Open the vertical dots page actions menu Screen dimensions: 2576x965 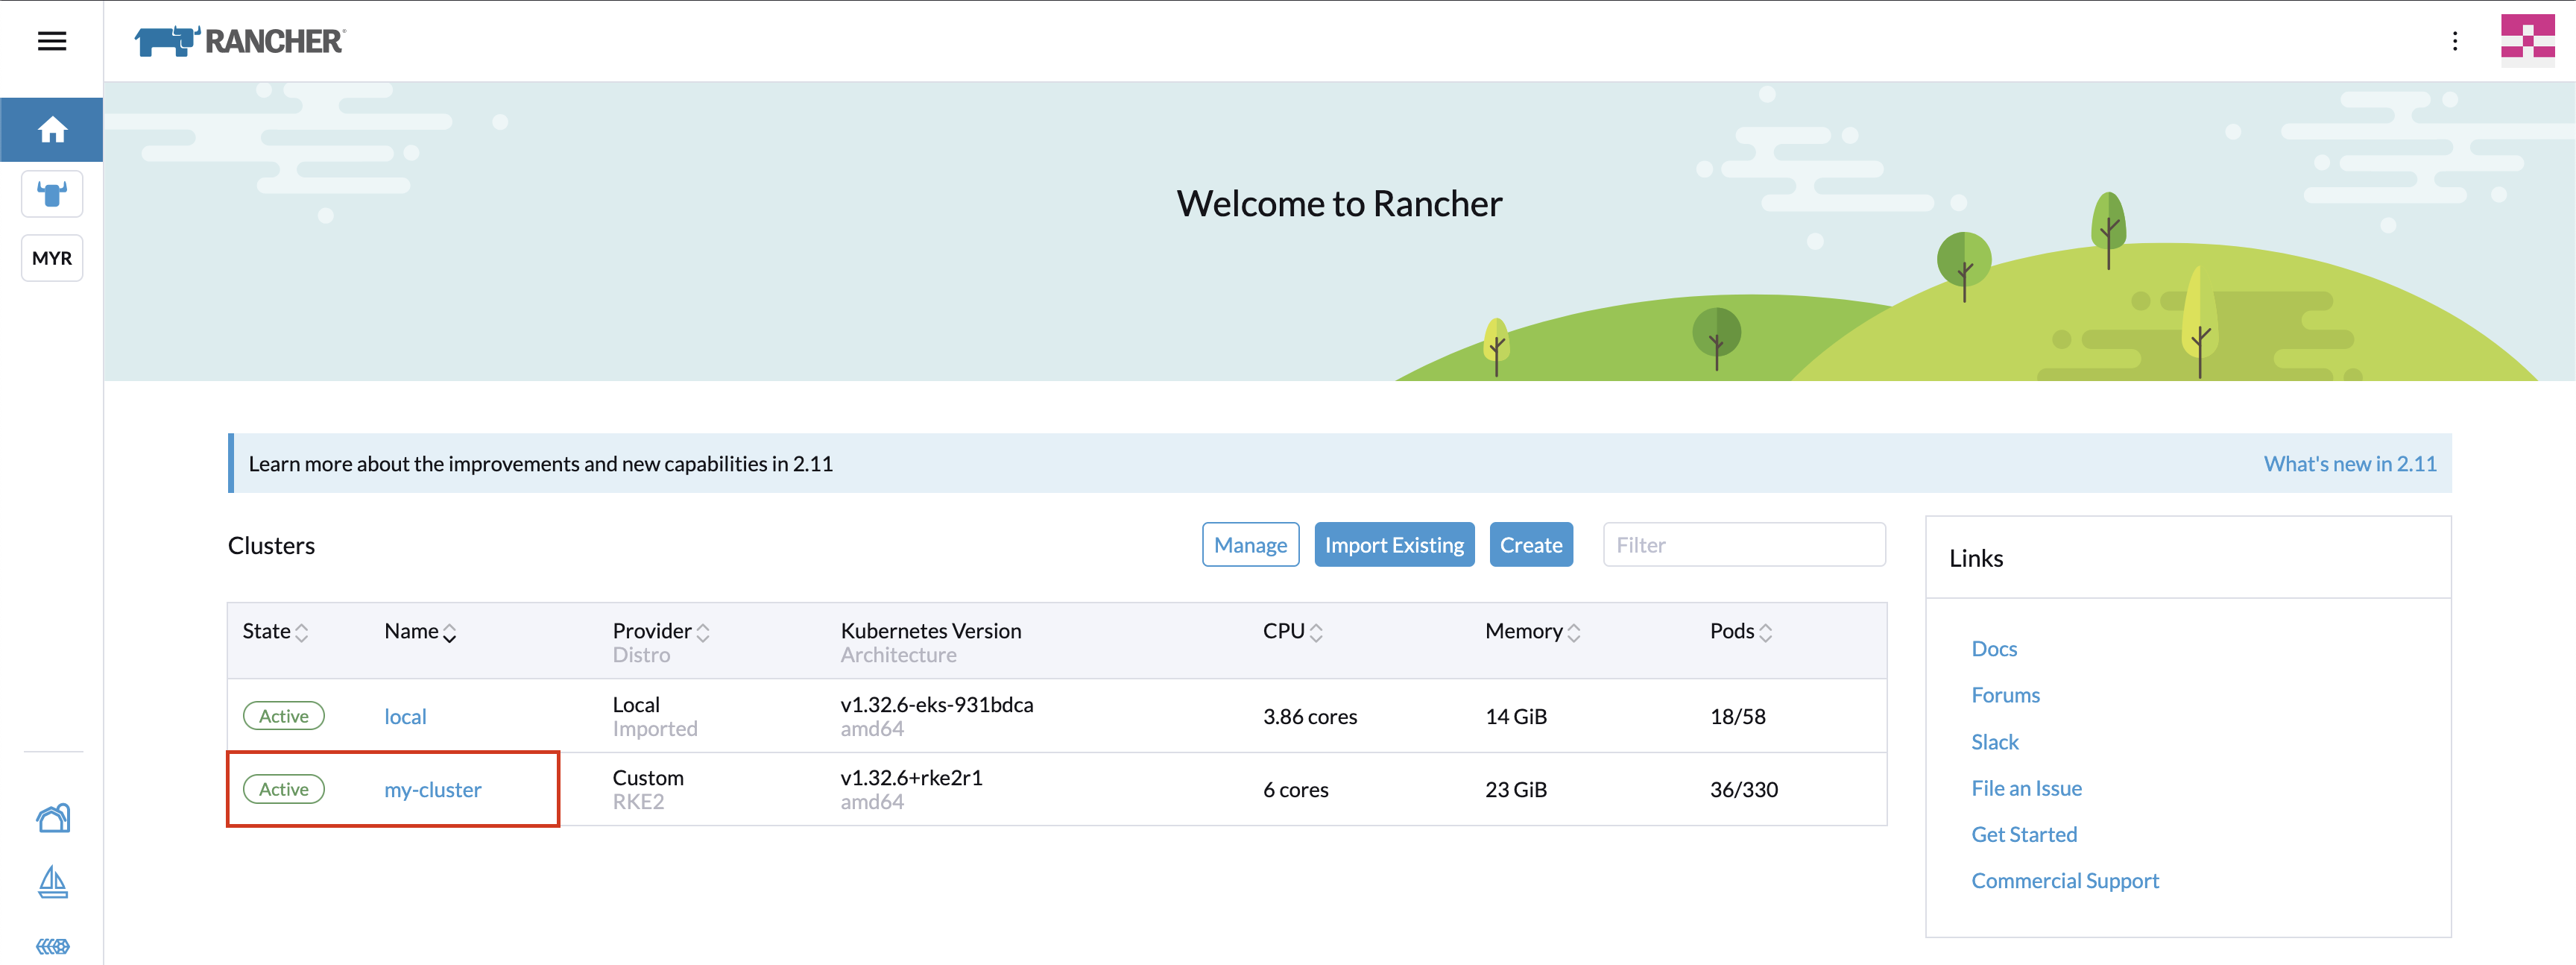tap(2454, 41)
